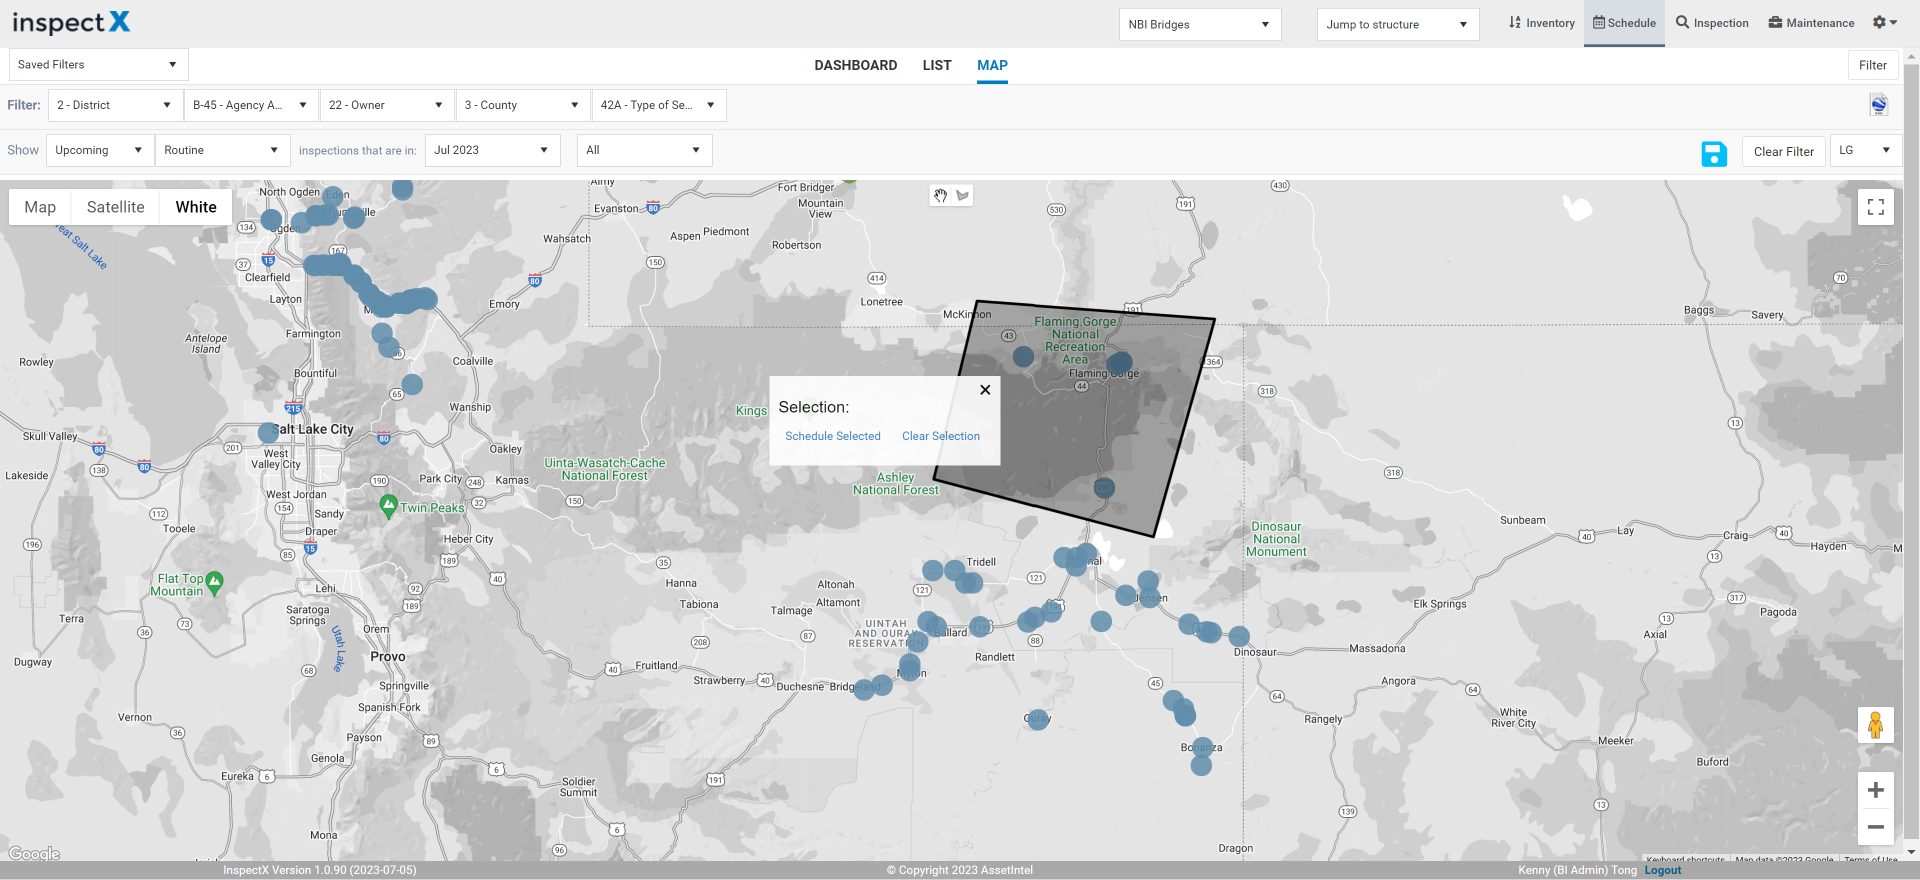Switch basemap to White style
The height and width of the screenshot is (880, 1920).
pyautogui.click(x=196, y=207)
